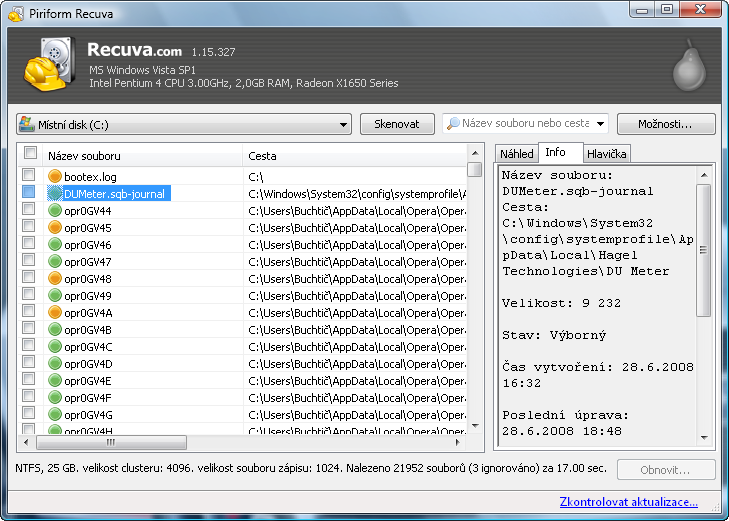Click the Recuva title bar app icon
Viewport: 729px width, 521px height.
coord(15,13)
